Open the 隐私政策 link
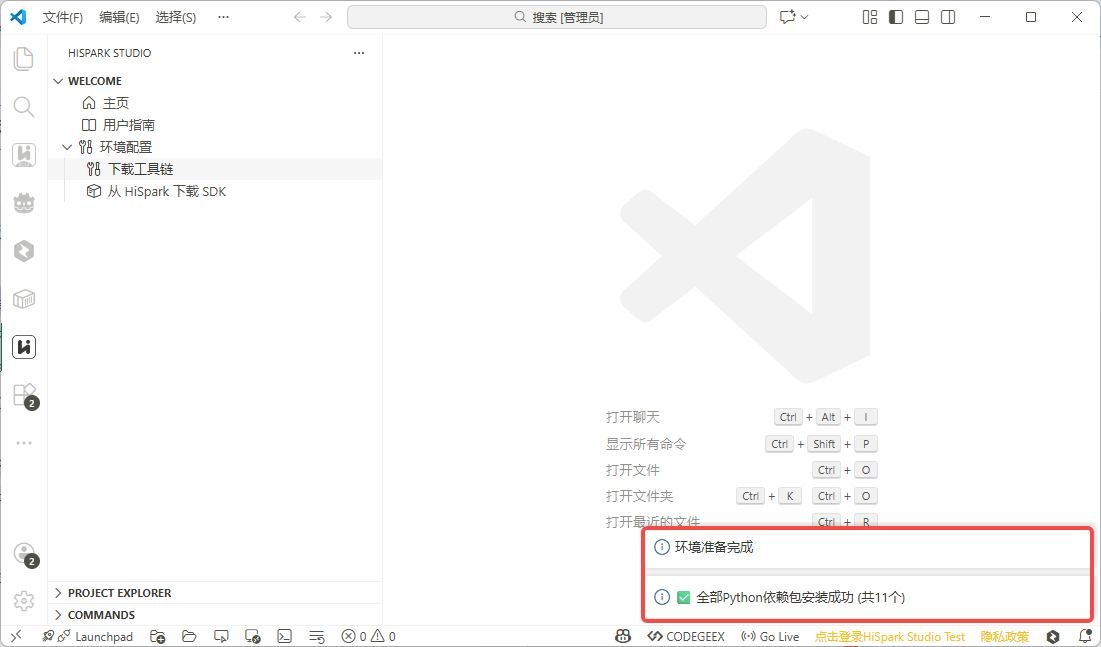The height and width of the screenshot is (647, 1101). pos(1004,636)
